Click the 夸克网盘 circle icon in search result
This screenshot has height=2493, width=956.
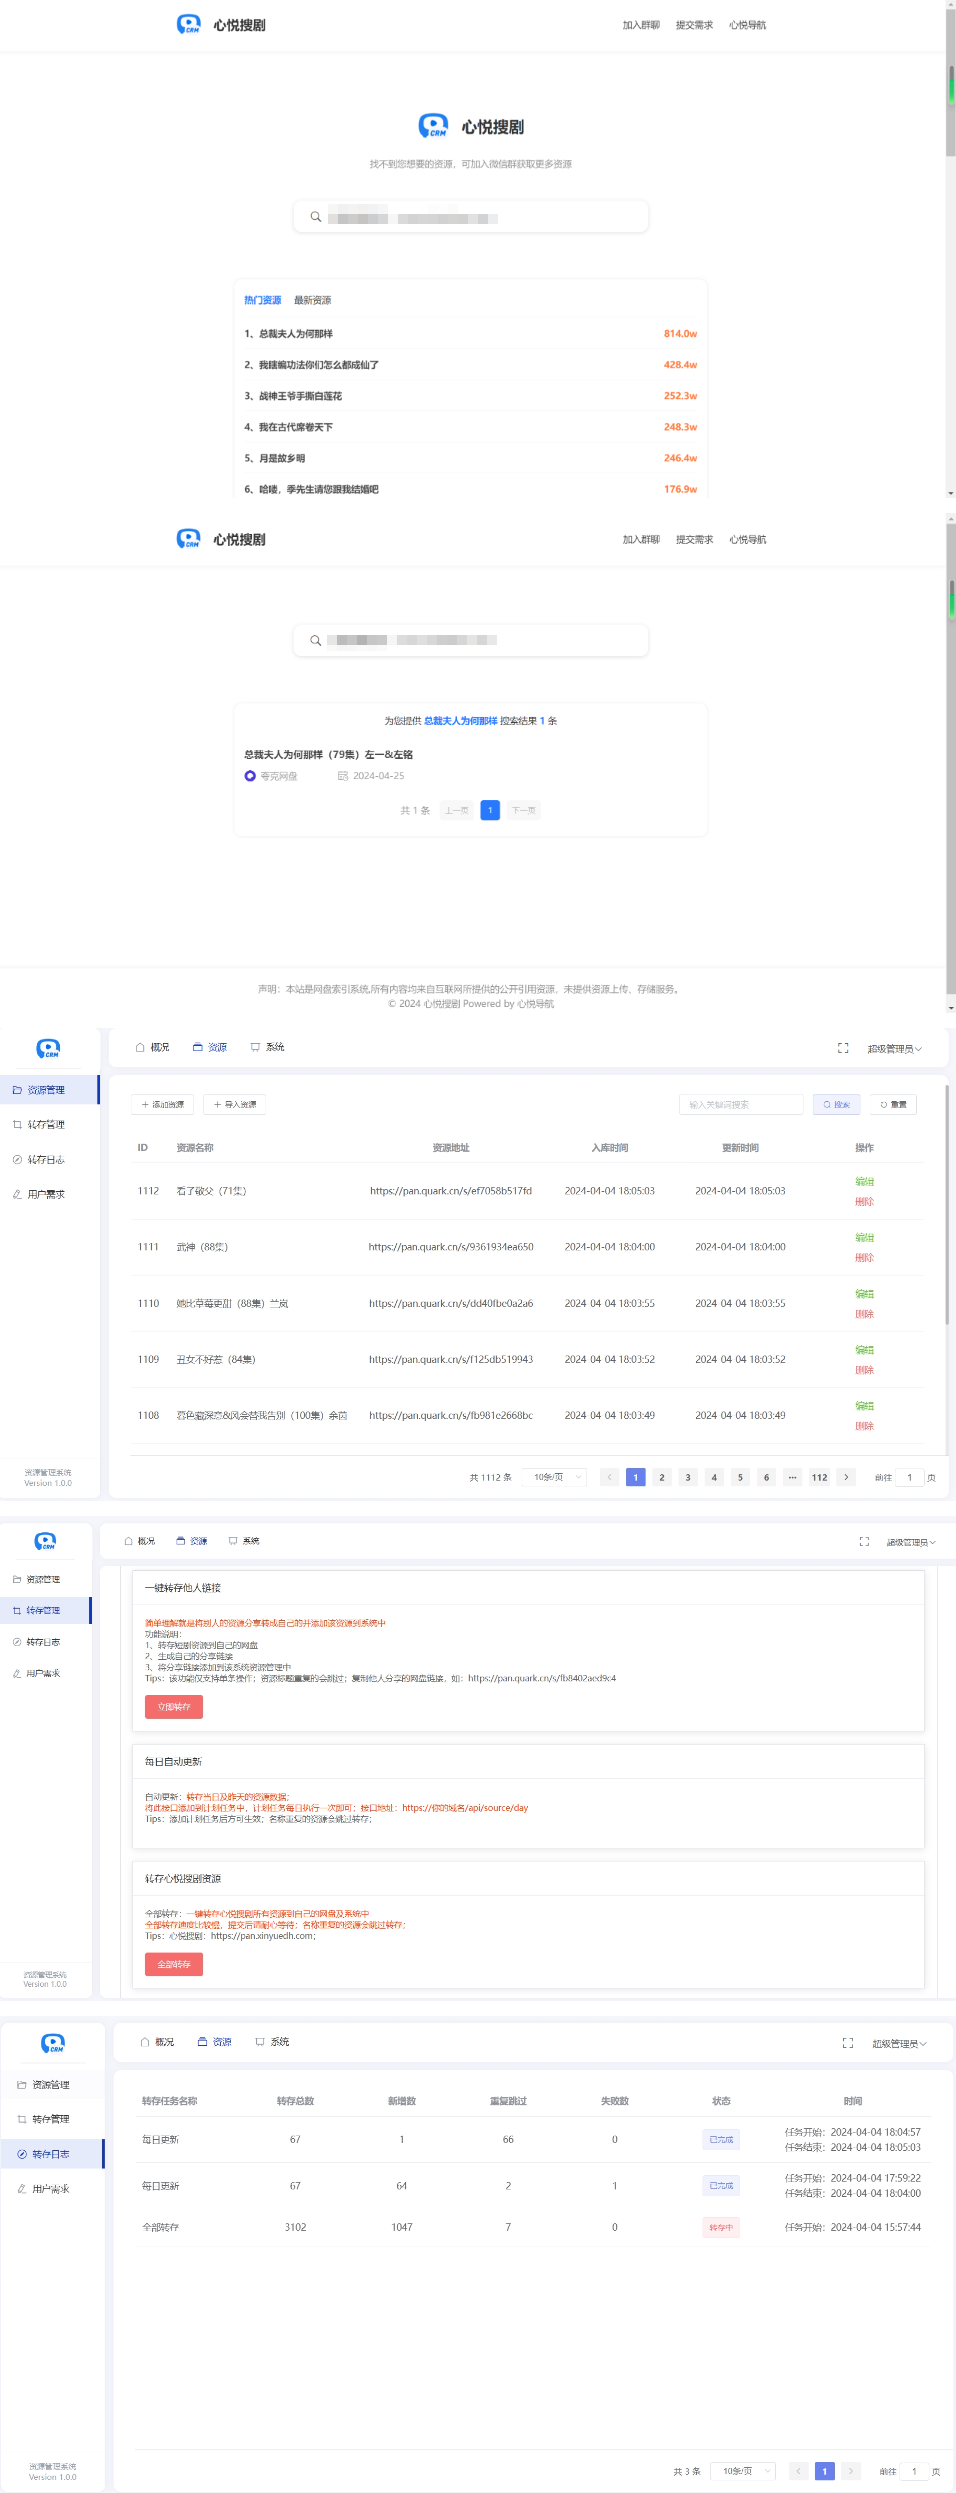250,776
